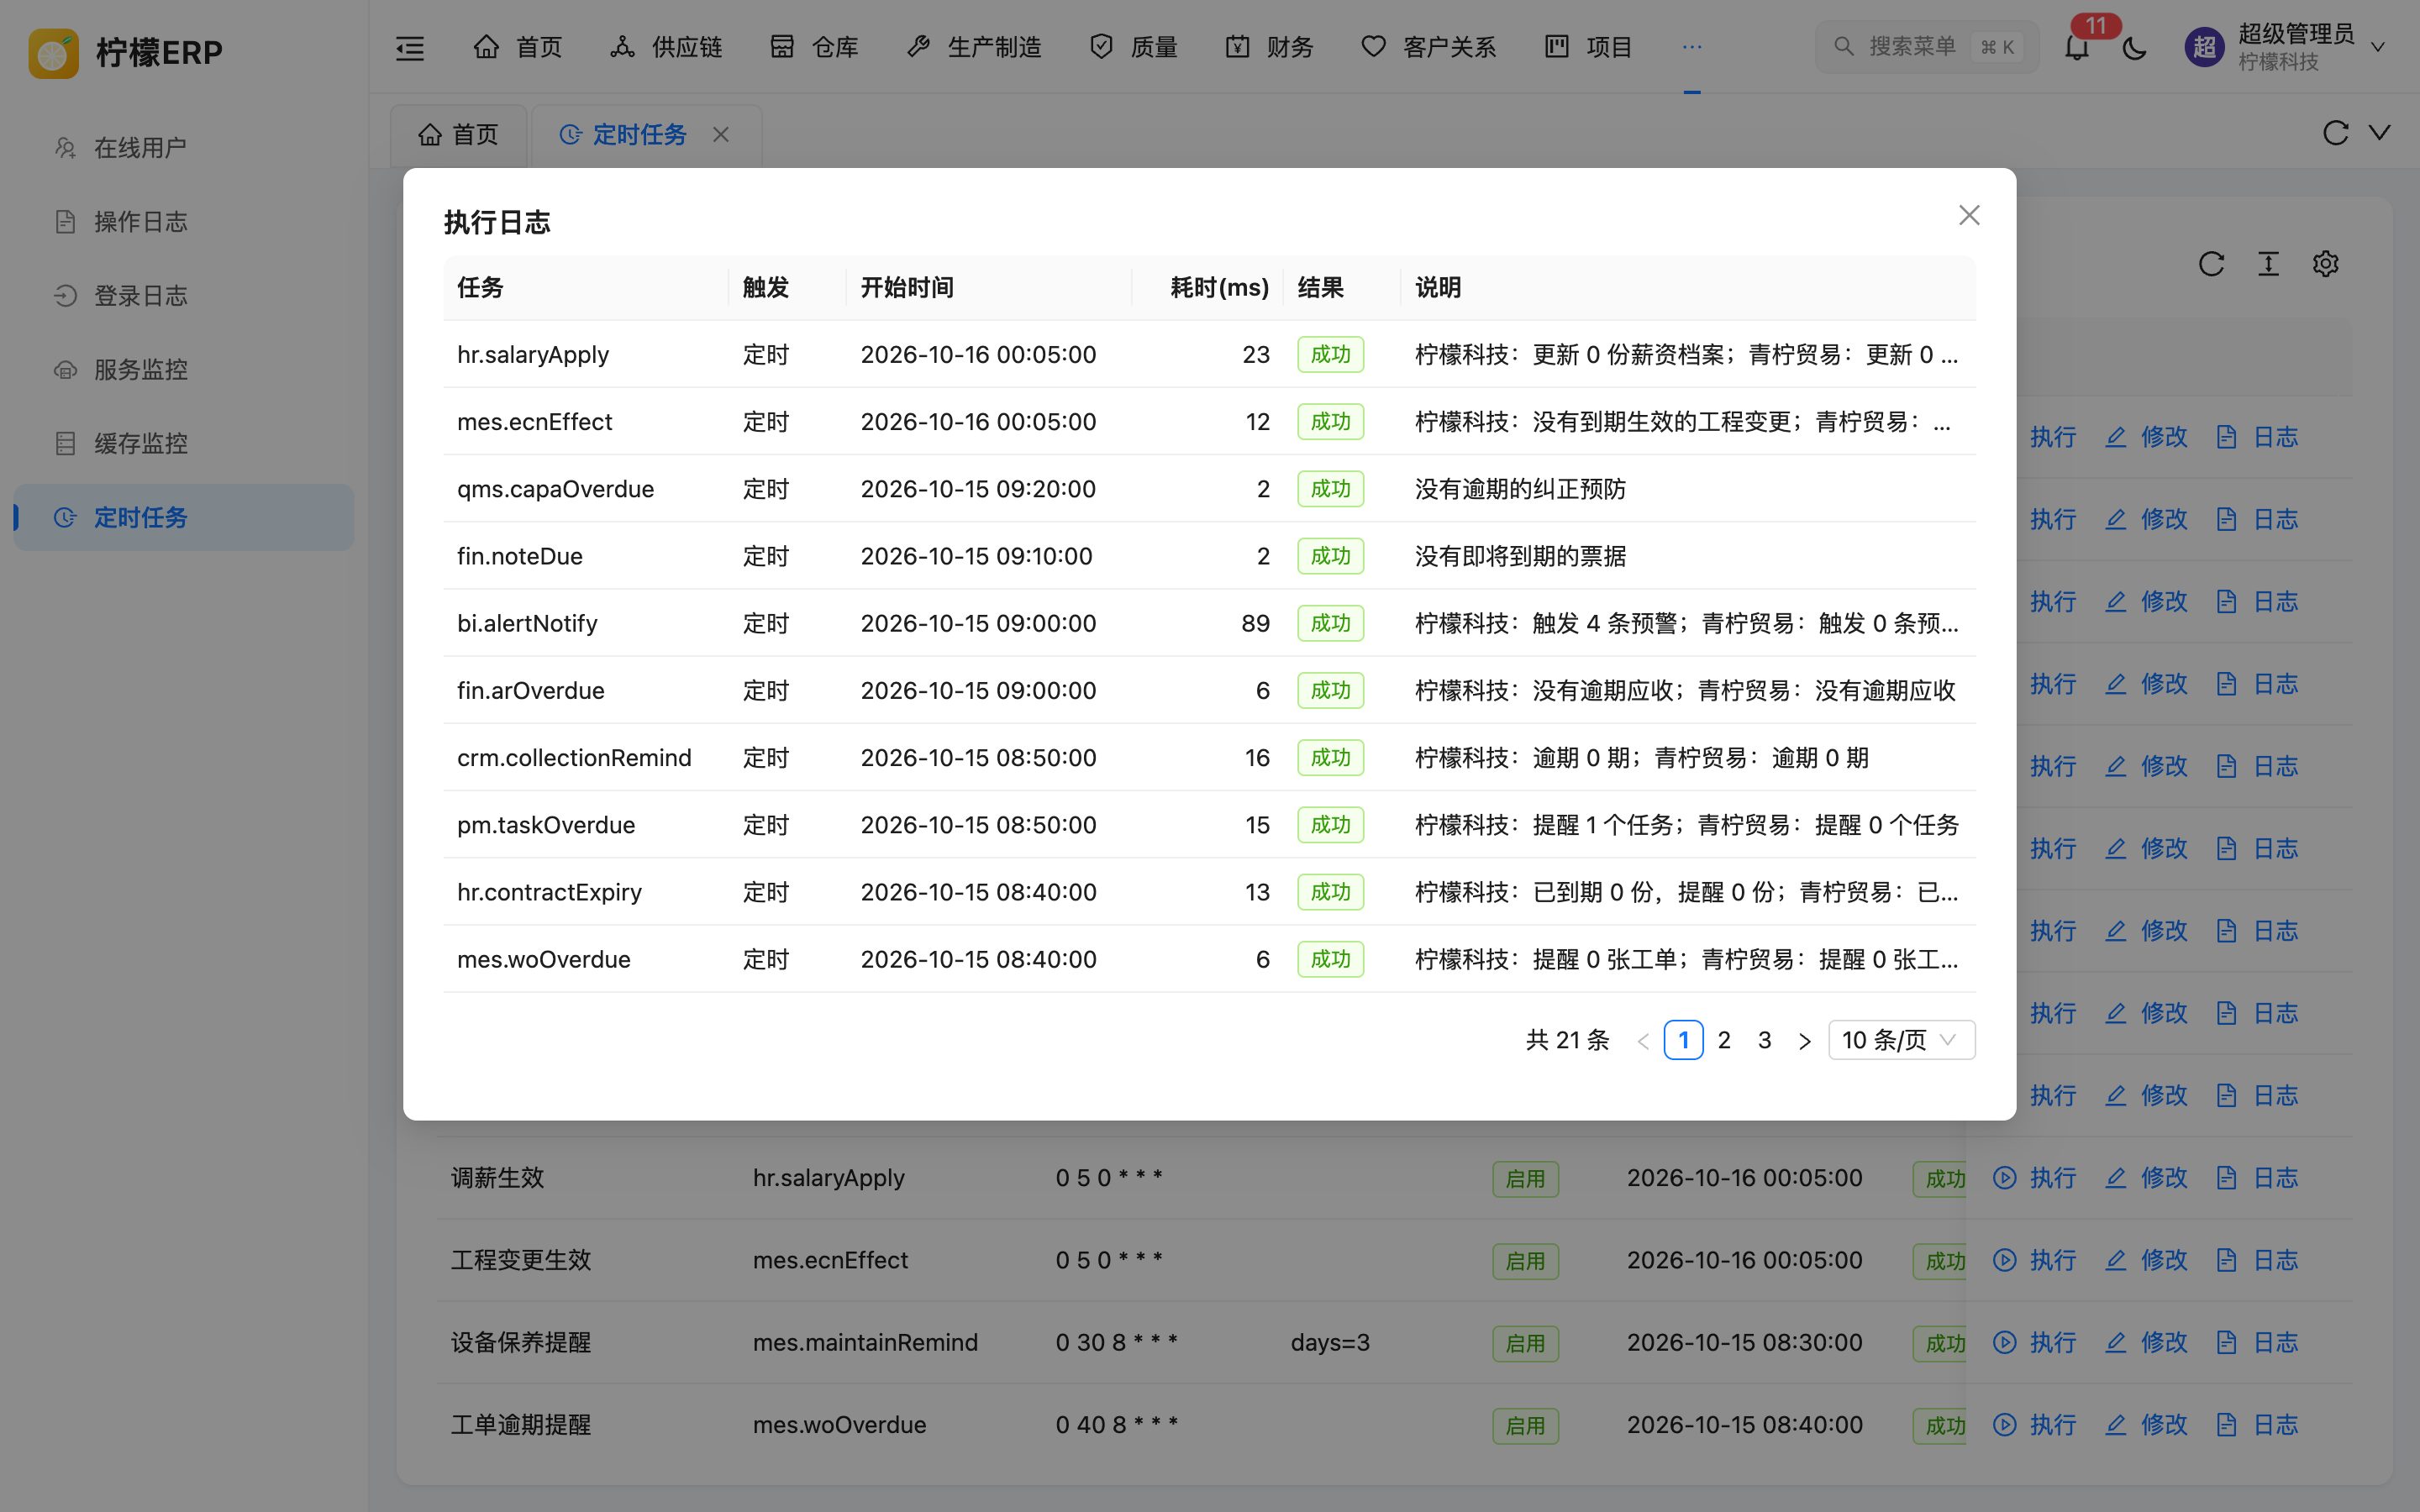
Task: Open 操作日志 in the sidebar
Action: [x=184, y=222]
